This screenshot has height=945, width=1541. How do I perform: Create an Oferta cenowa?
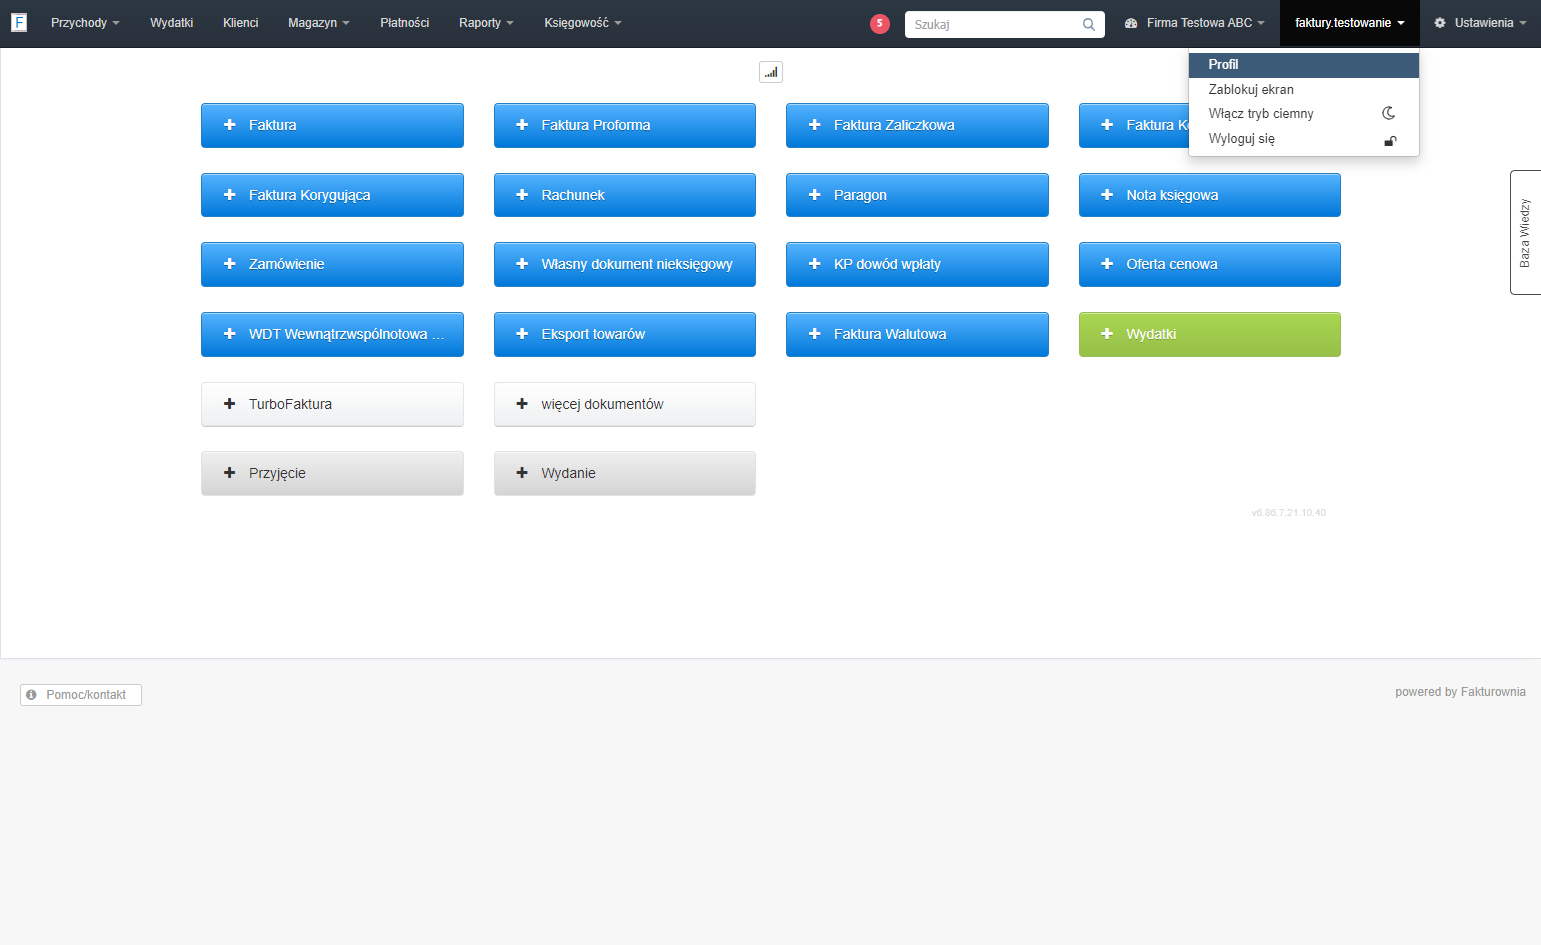[1210, 264]
